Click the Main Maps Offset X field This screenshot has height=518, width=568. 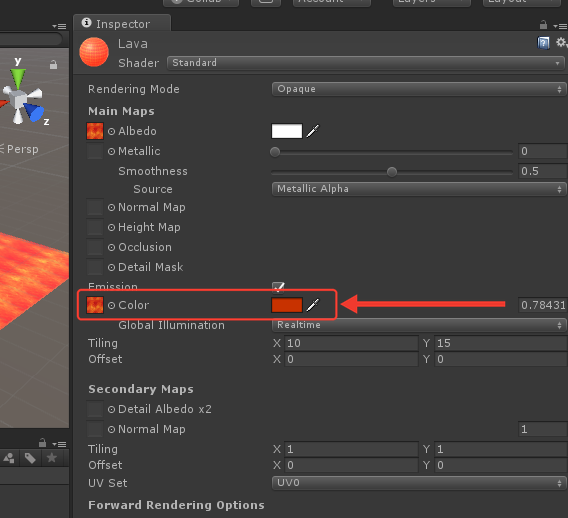click(351, 359)
